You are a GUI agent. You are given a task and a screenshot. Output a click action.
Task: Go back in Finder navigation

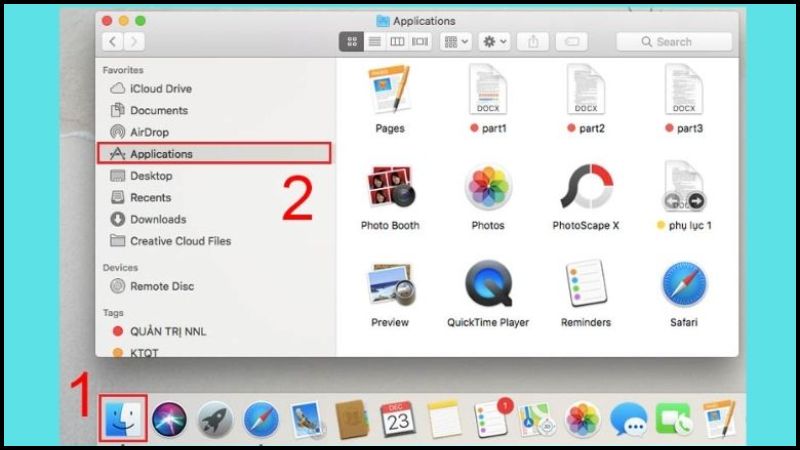click(x=113, y=42)
